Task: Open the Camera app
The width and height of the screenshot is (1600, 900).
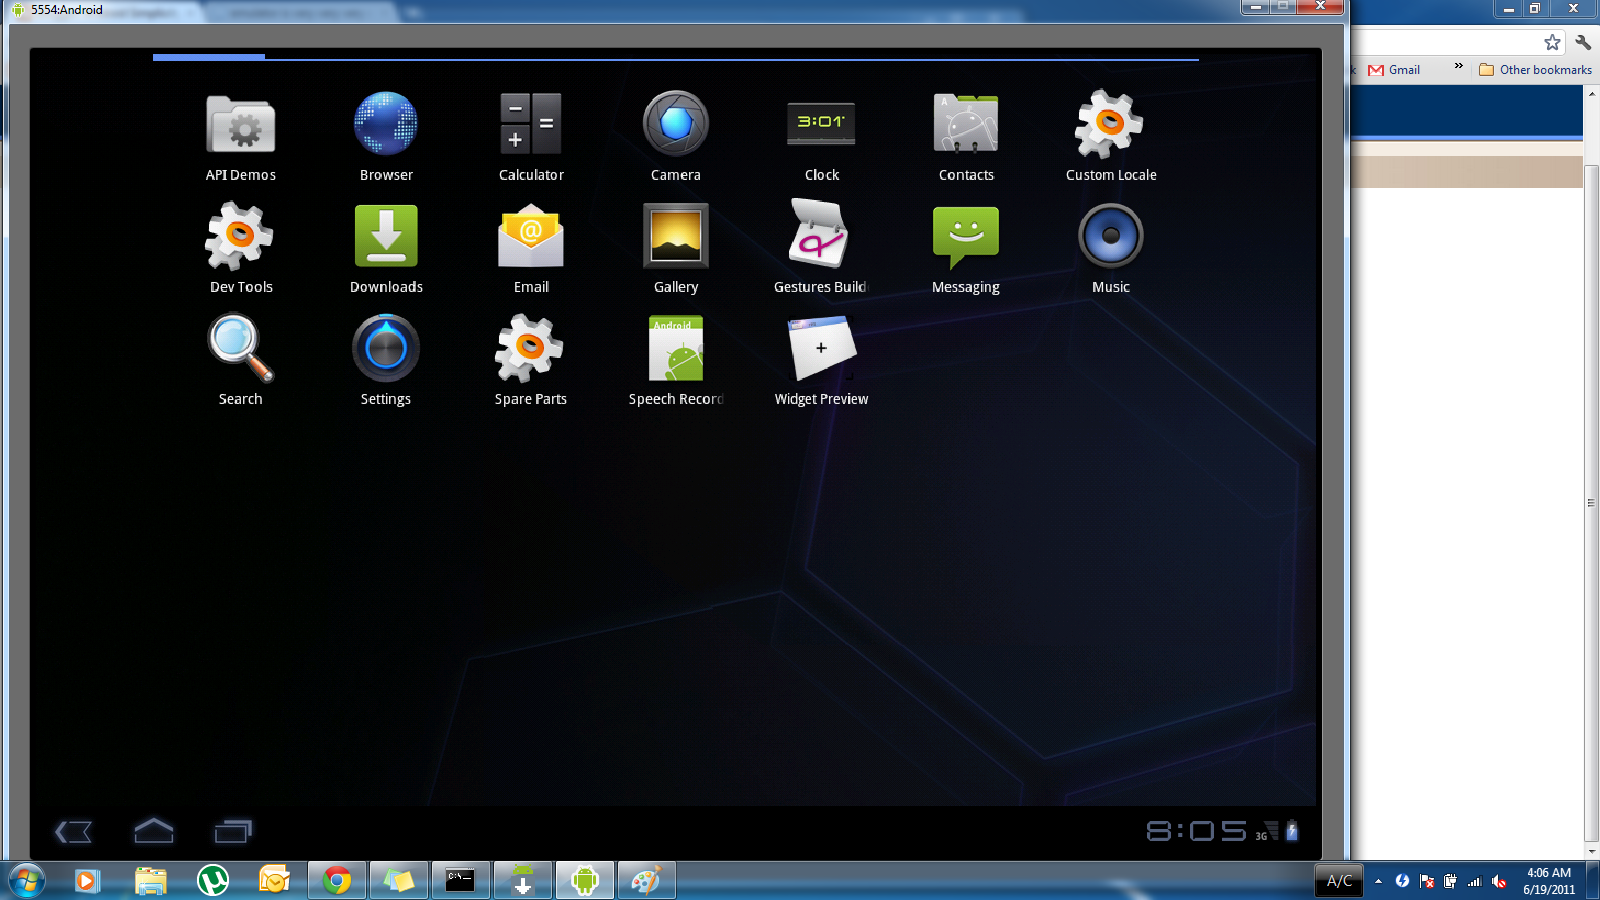Action: tap(675, 123)
